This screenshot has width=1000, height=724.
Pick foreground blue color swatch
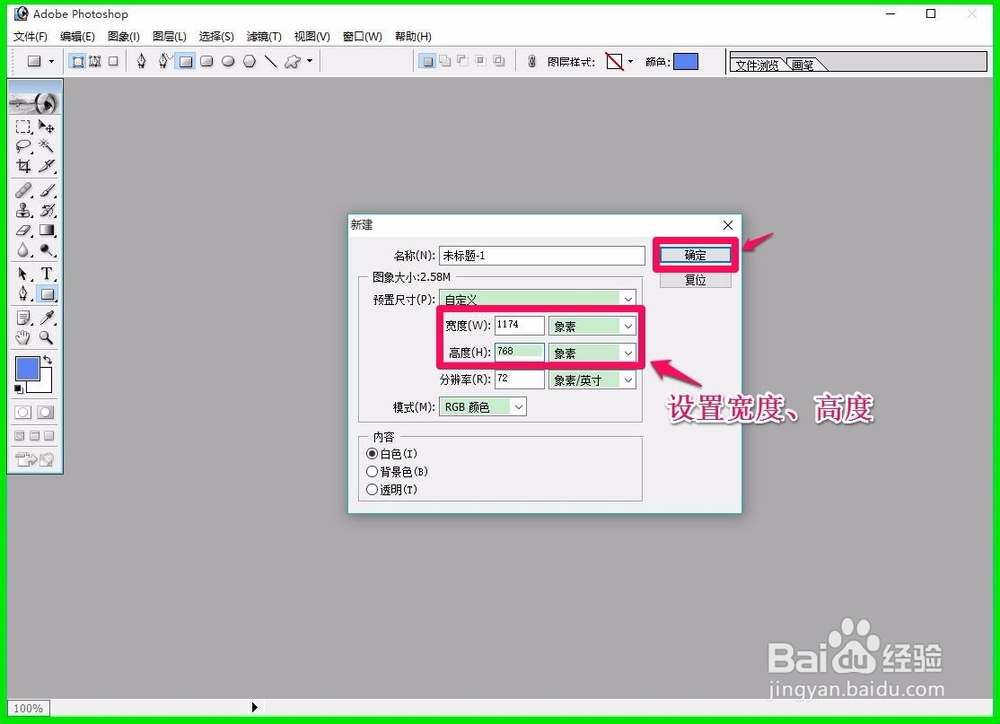[x=27, y=369]
